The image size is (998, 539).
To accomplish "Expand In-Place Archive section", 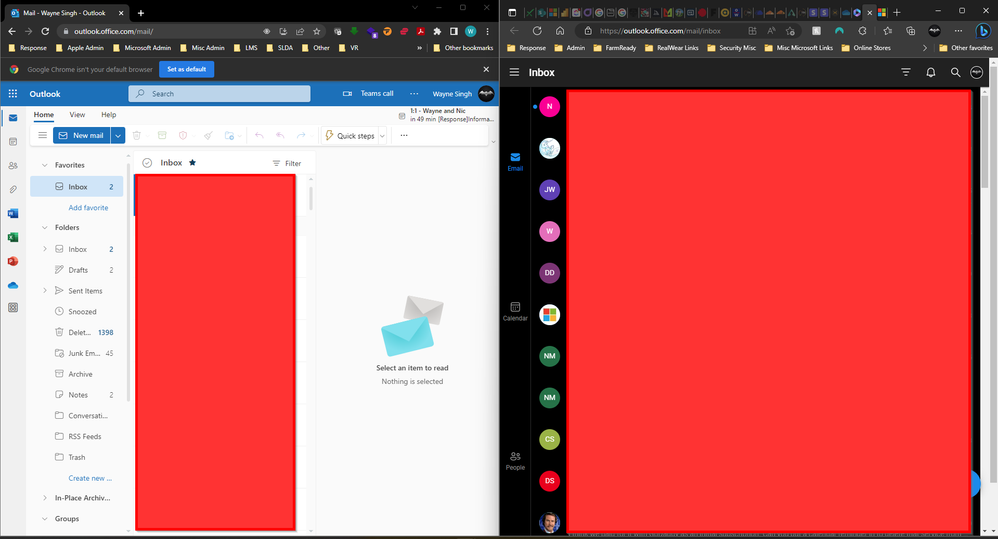I will pyautogui.click(x=45, y=498).
